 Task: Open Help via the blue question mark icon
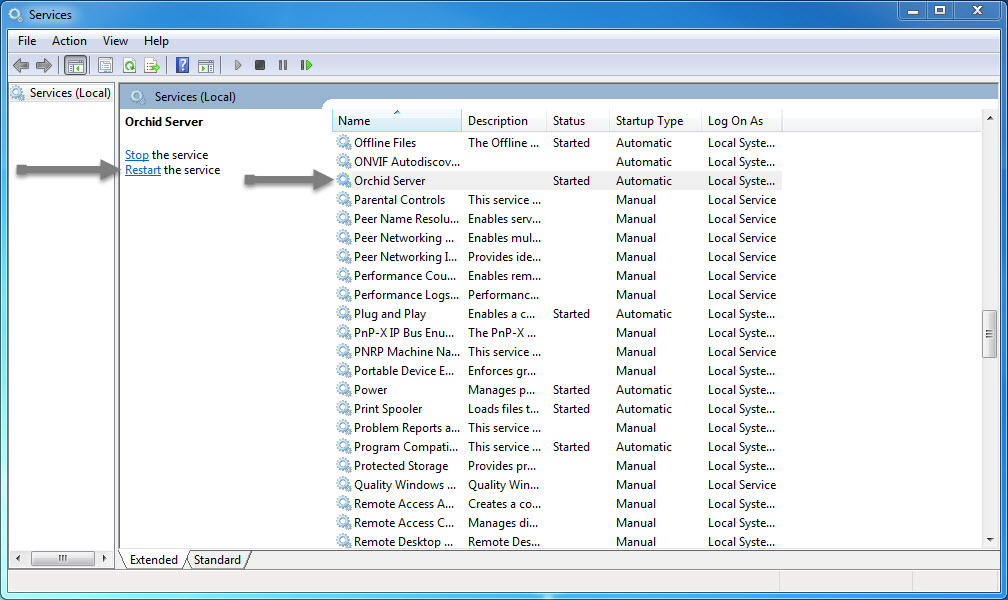coord(183,65)
